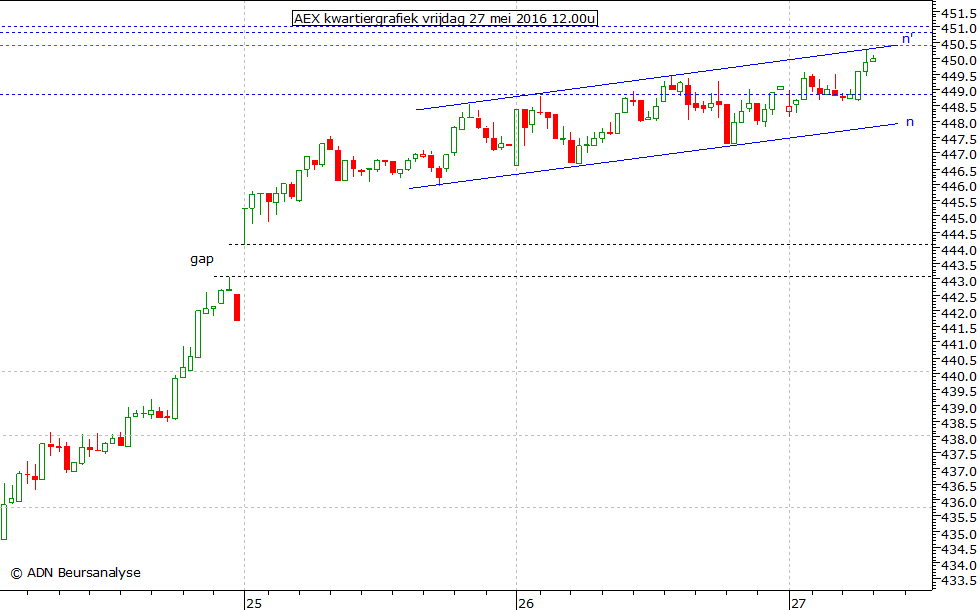Click price label 447.0 on the axis
Screen dimensions: 980x610
click(x=959, y=155)
